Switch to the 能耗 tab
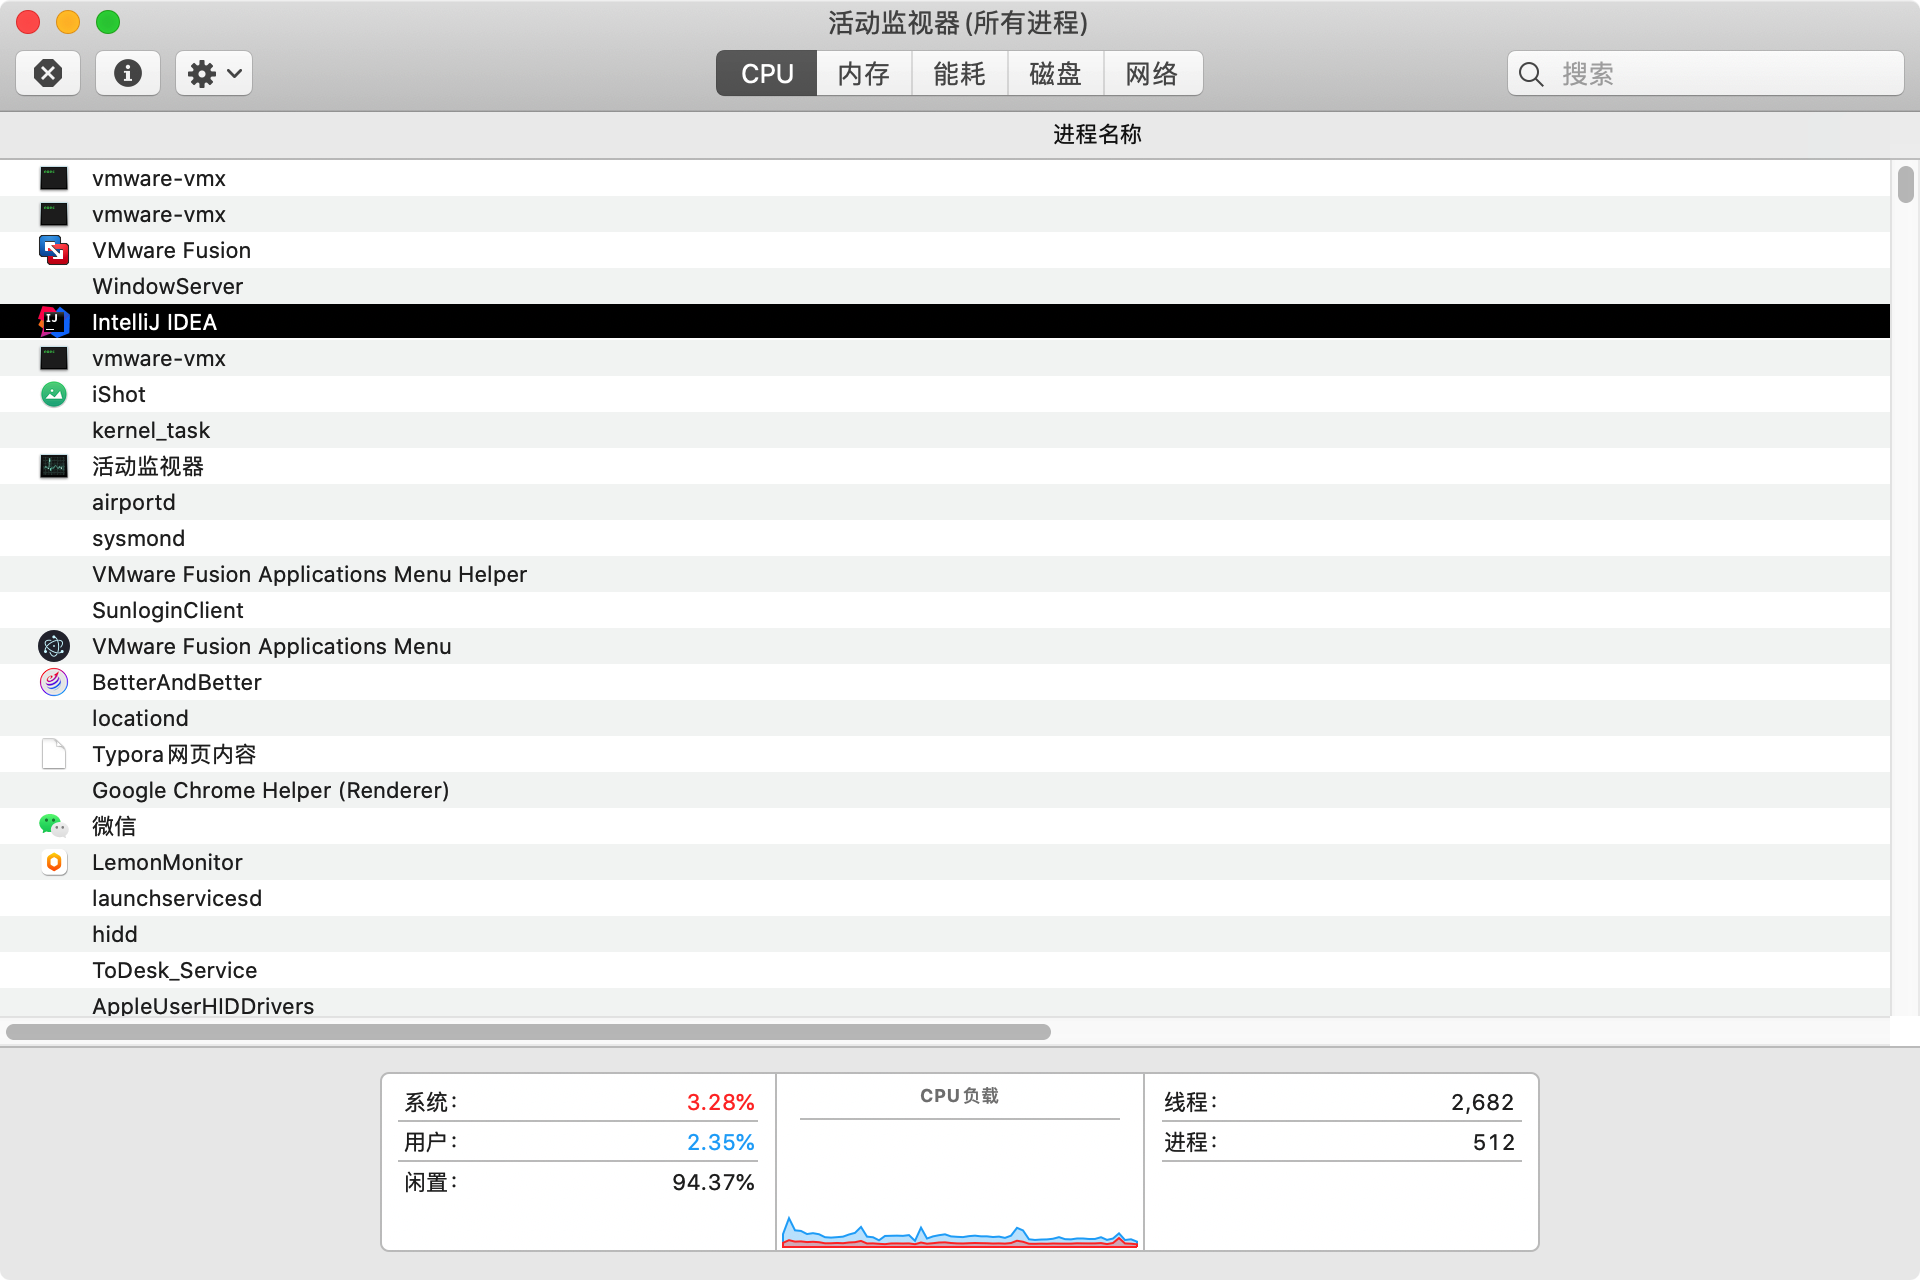This screenshot has width=1920, height=1280. pos(959,73)
